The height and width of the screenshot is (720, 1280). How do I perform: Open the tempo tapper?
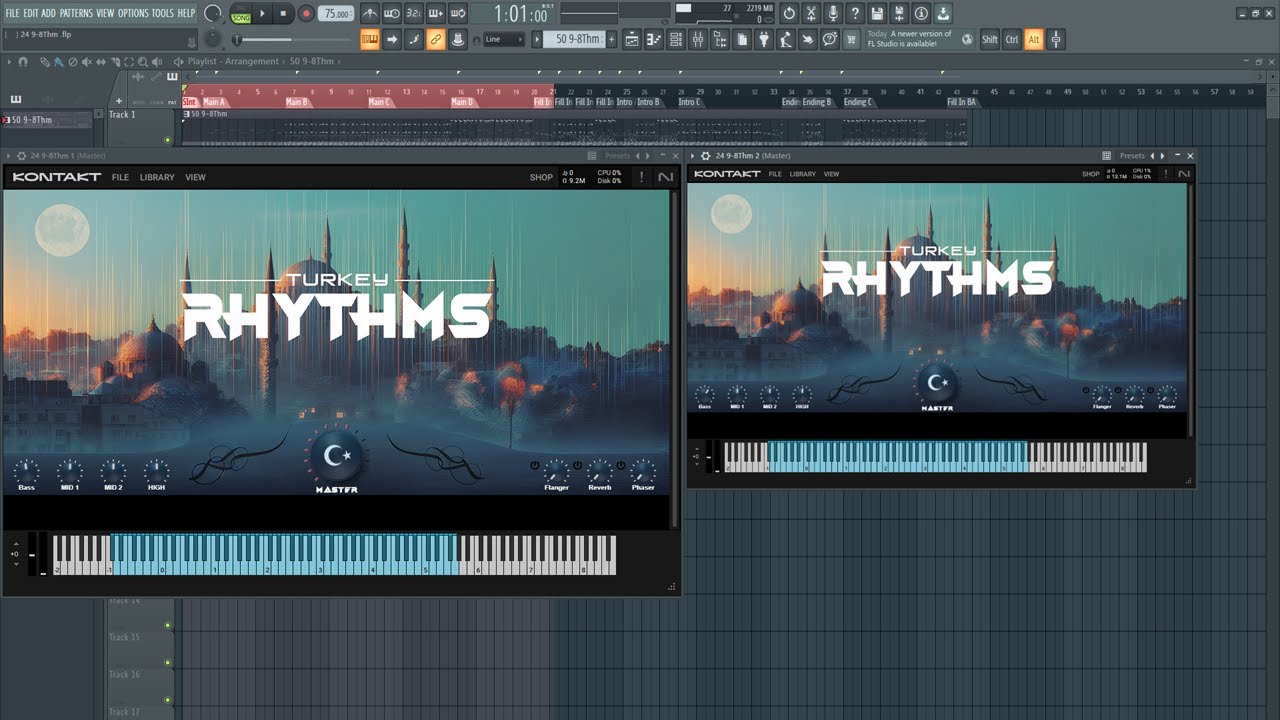786,39
